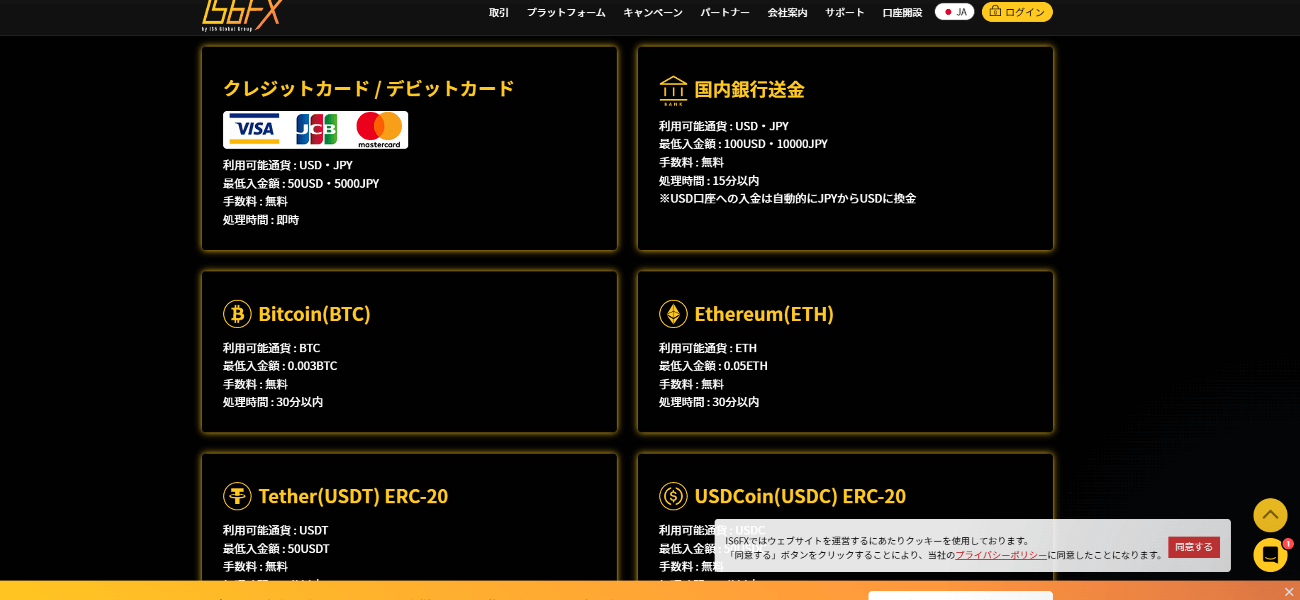Click text 利用可能通貨 : BTC

click(272, 348)
